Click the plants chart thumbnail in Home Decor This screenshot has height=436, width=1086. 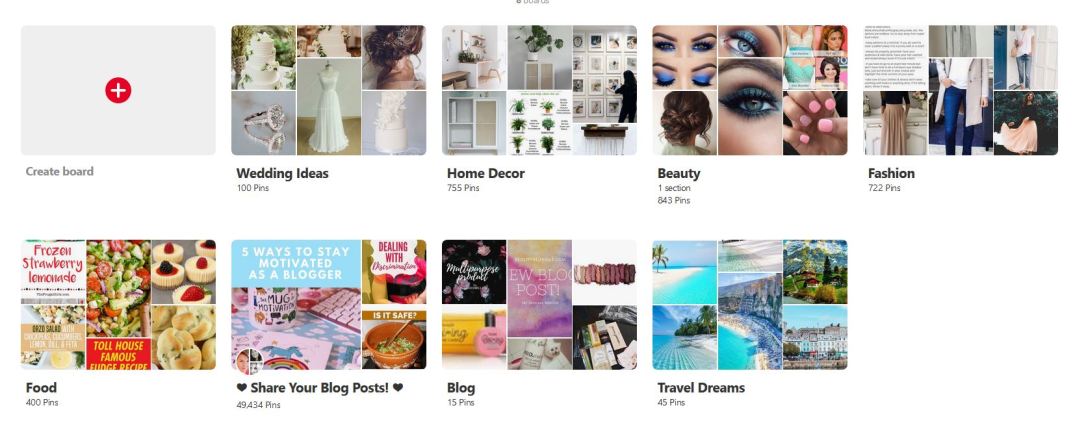tap(539, 123)
